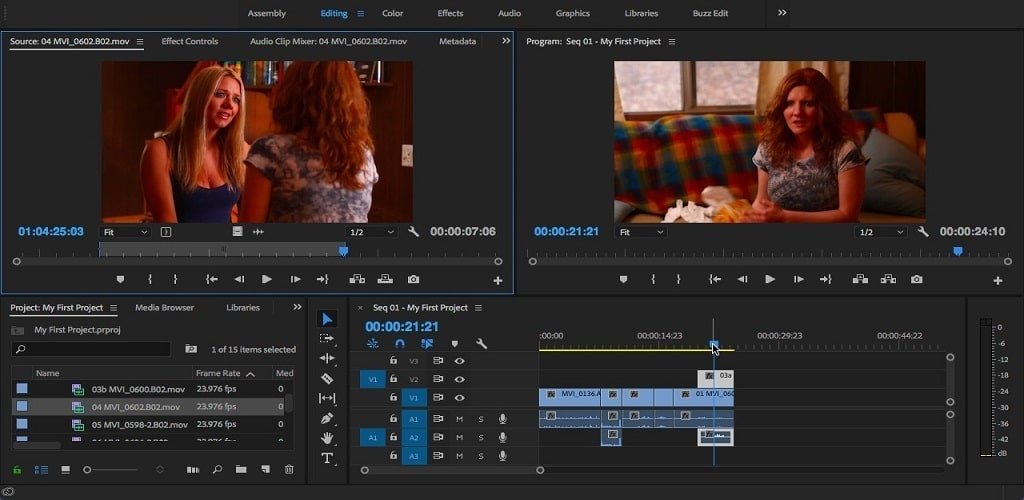Open Source monitor button editor plus
Screen dimensions: 1024x500
coord(498,281)
